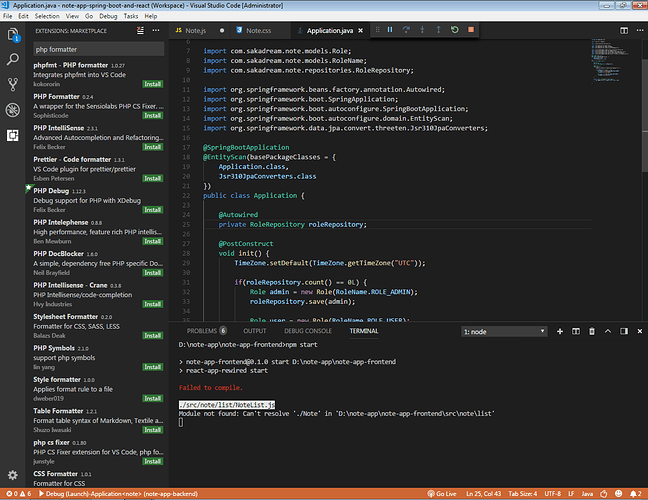Switch to the Note.css editor tab

[259, 31]
